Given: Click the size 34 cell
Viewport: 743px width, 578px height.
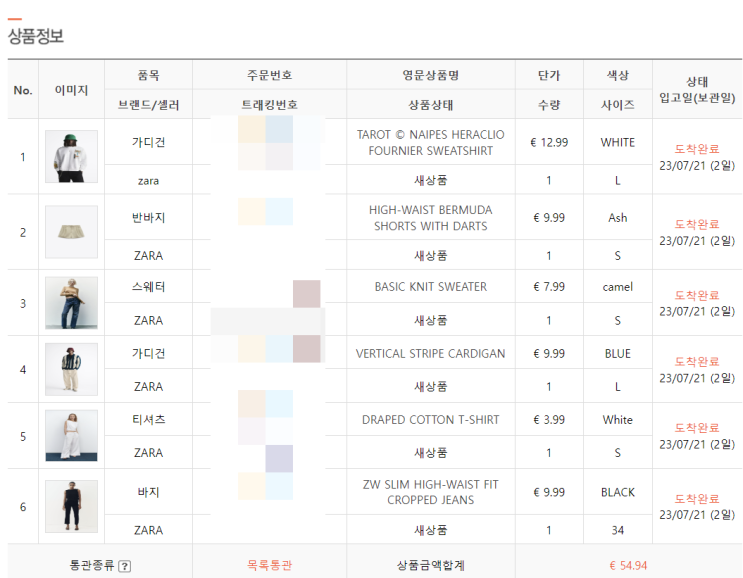Looking at the screenshot, I should (618, 530).
